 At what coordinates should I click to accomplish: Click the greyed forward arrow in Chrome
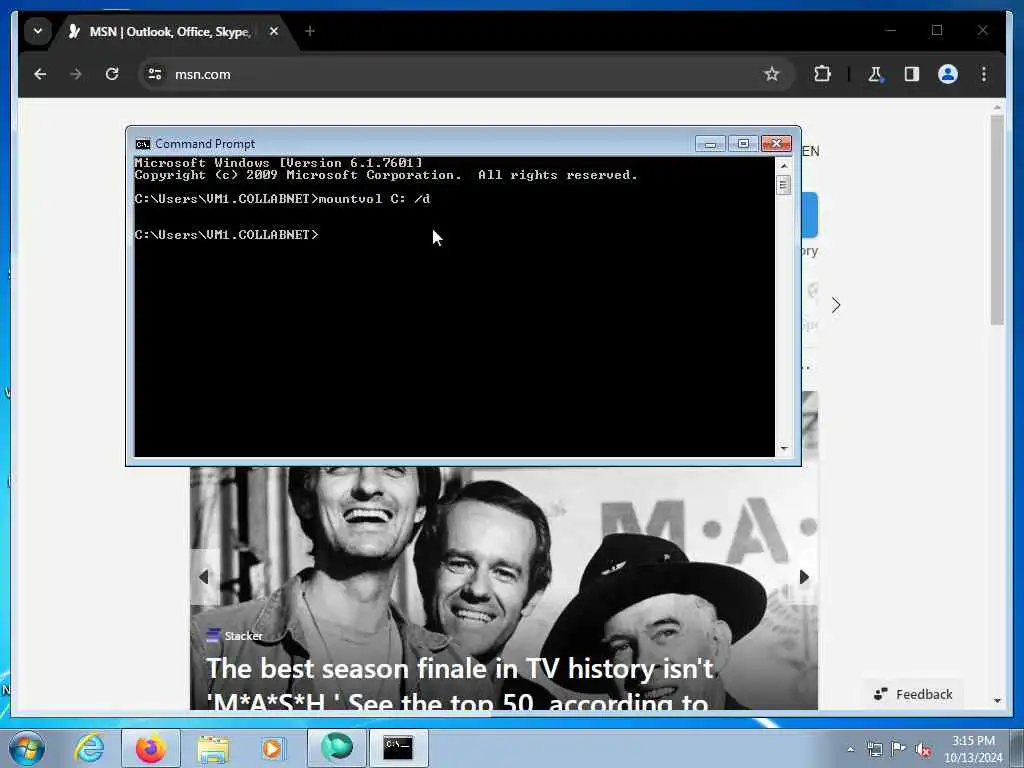tap(76, 74)
